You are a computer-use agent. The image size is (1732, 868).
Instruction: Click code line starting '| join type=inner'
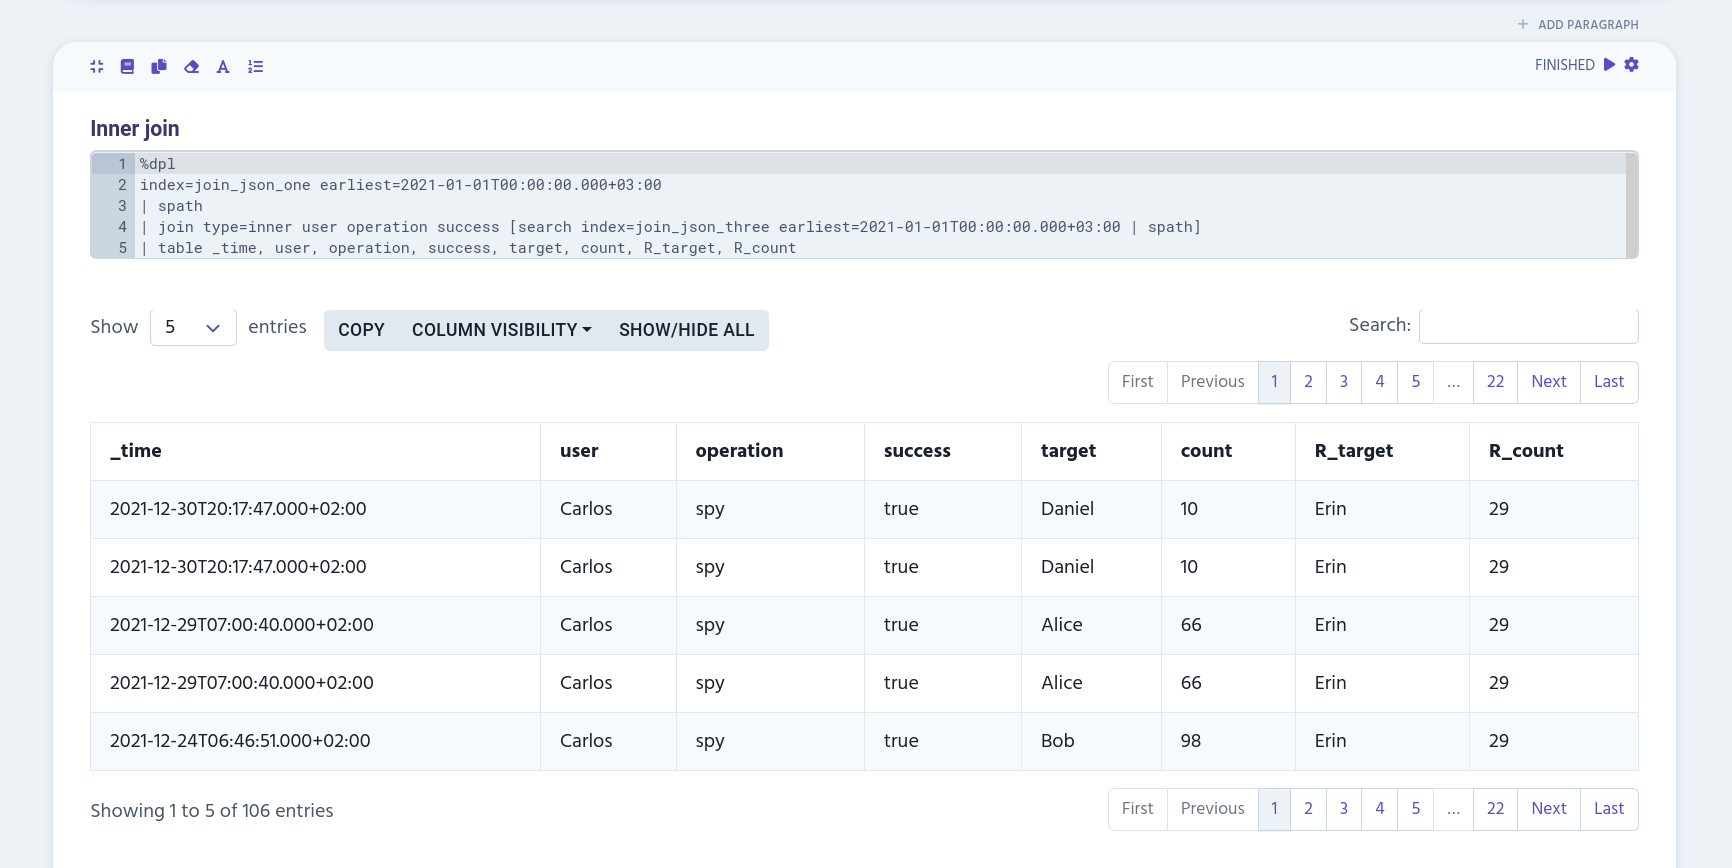click(670, 227)
